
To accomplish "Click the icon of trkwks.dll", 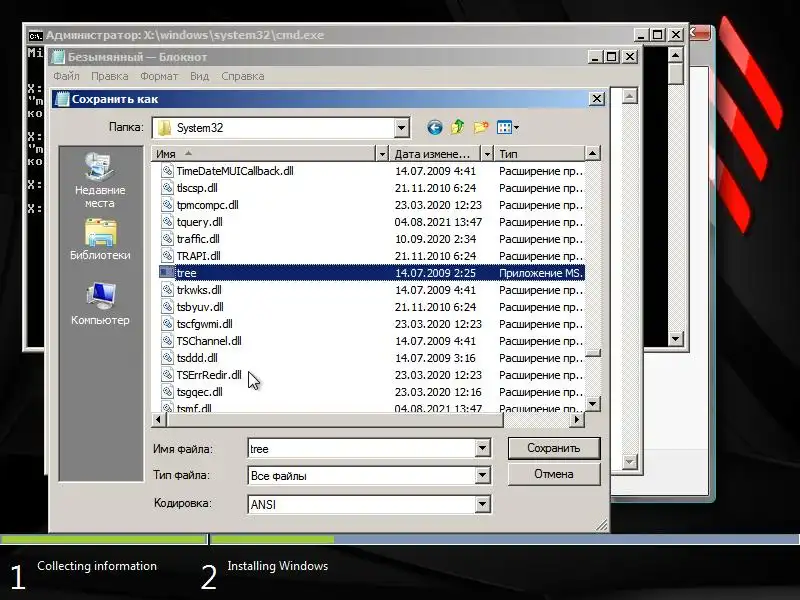I will tap(167, 290).
